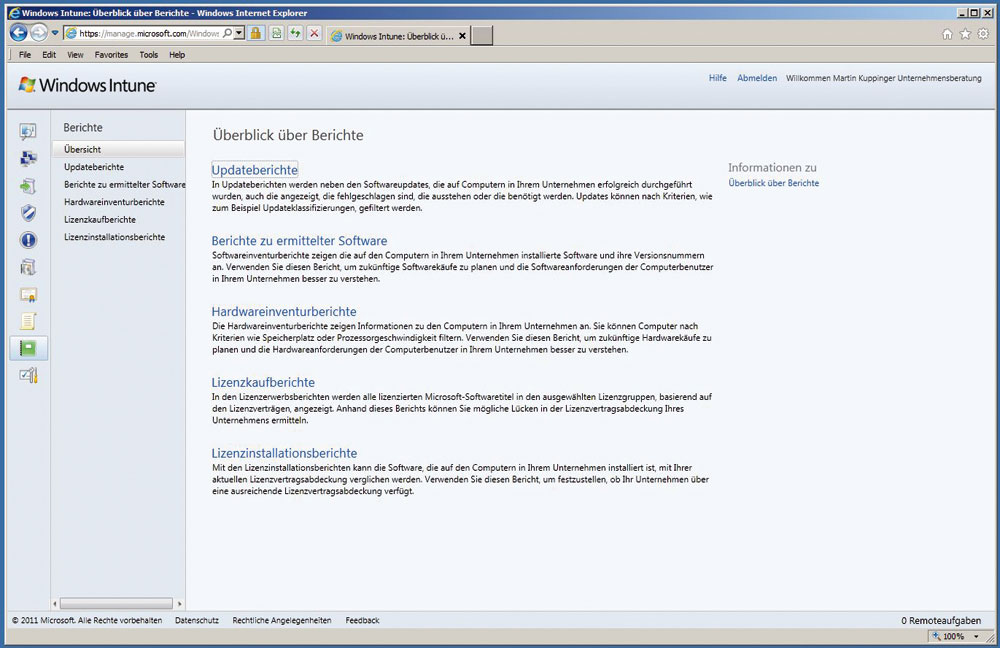Click the navigation pane horizontal scrollbar thumb

(116, 603)
